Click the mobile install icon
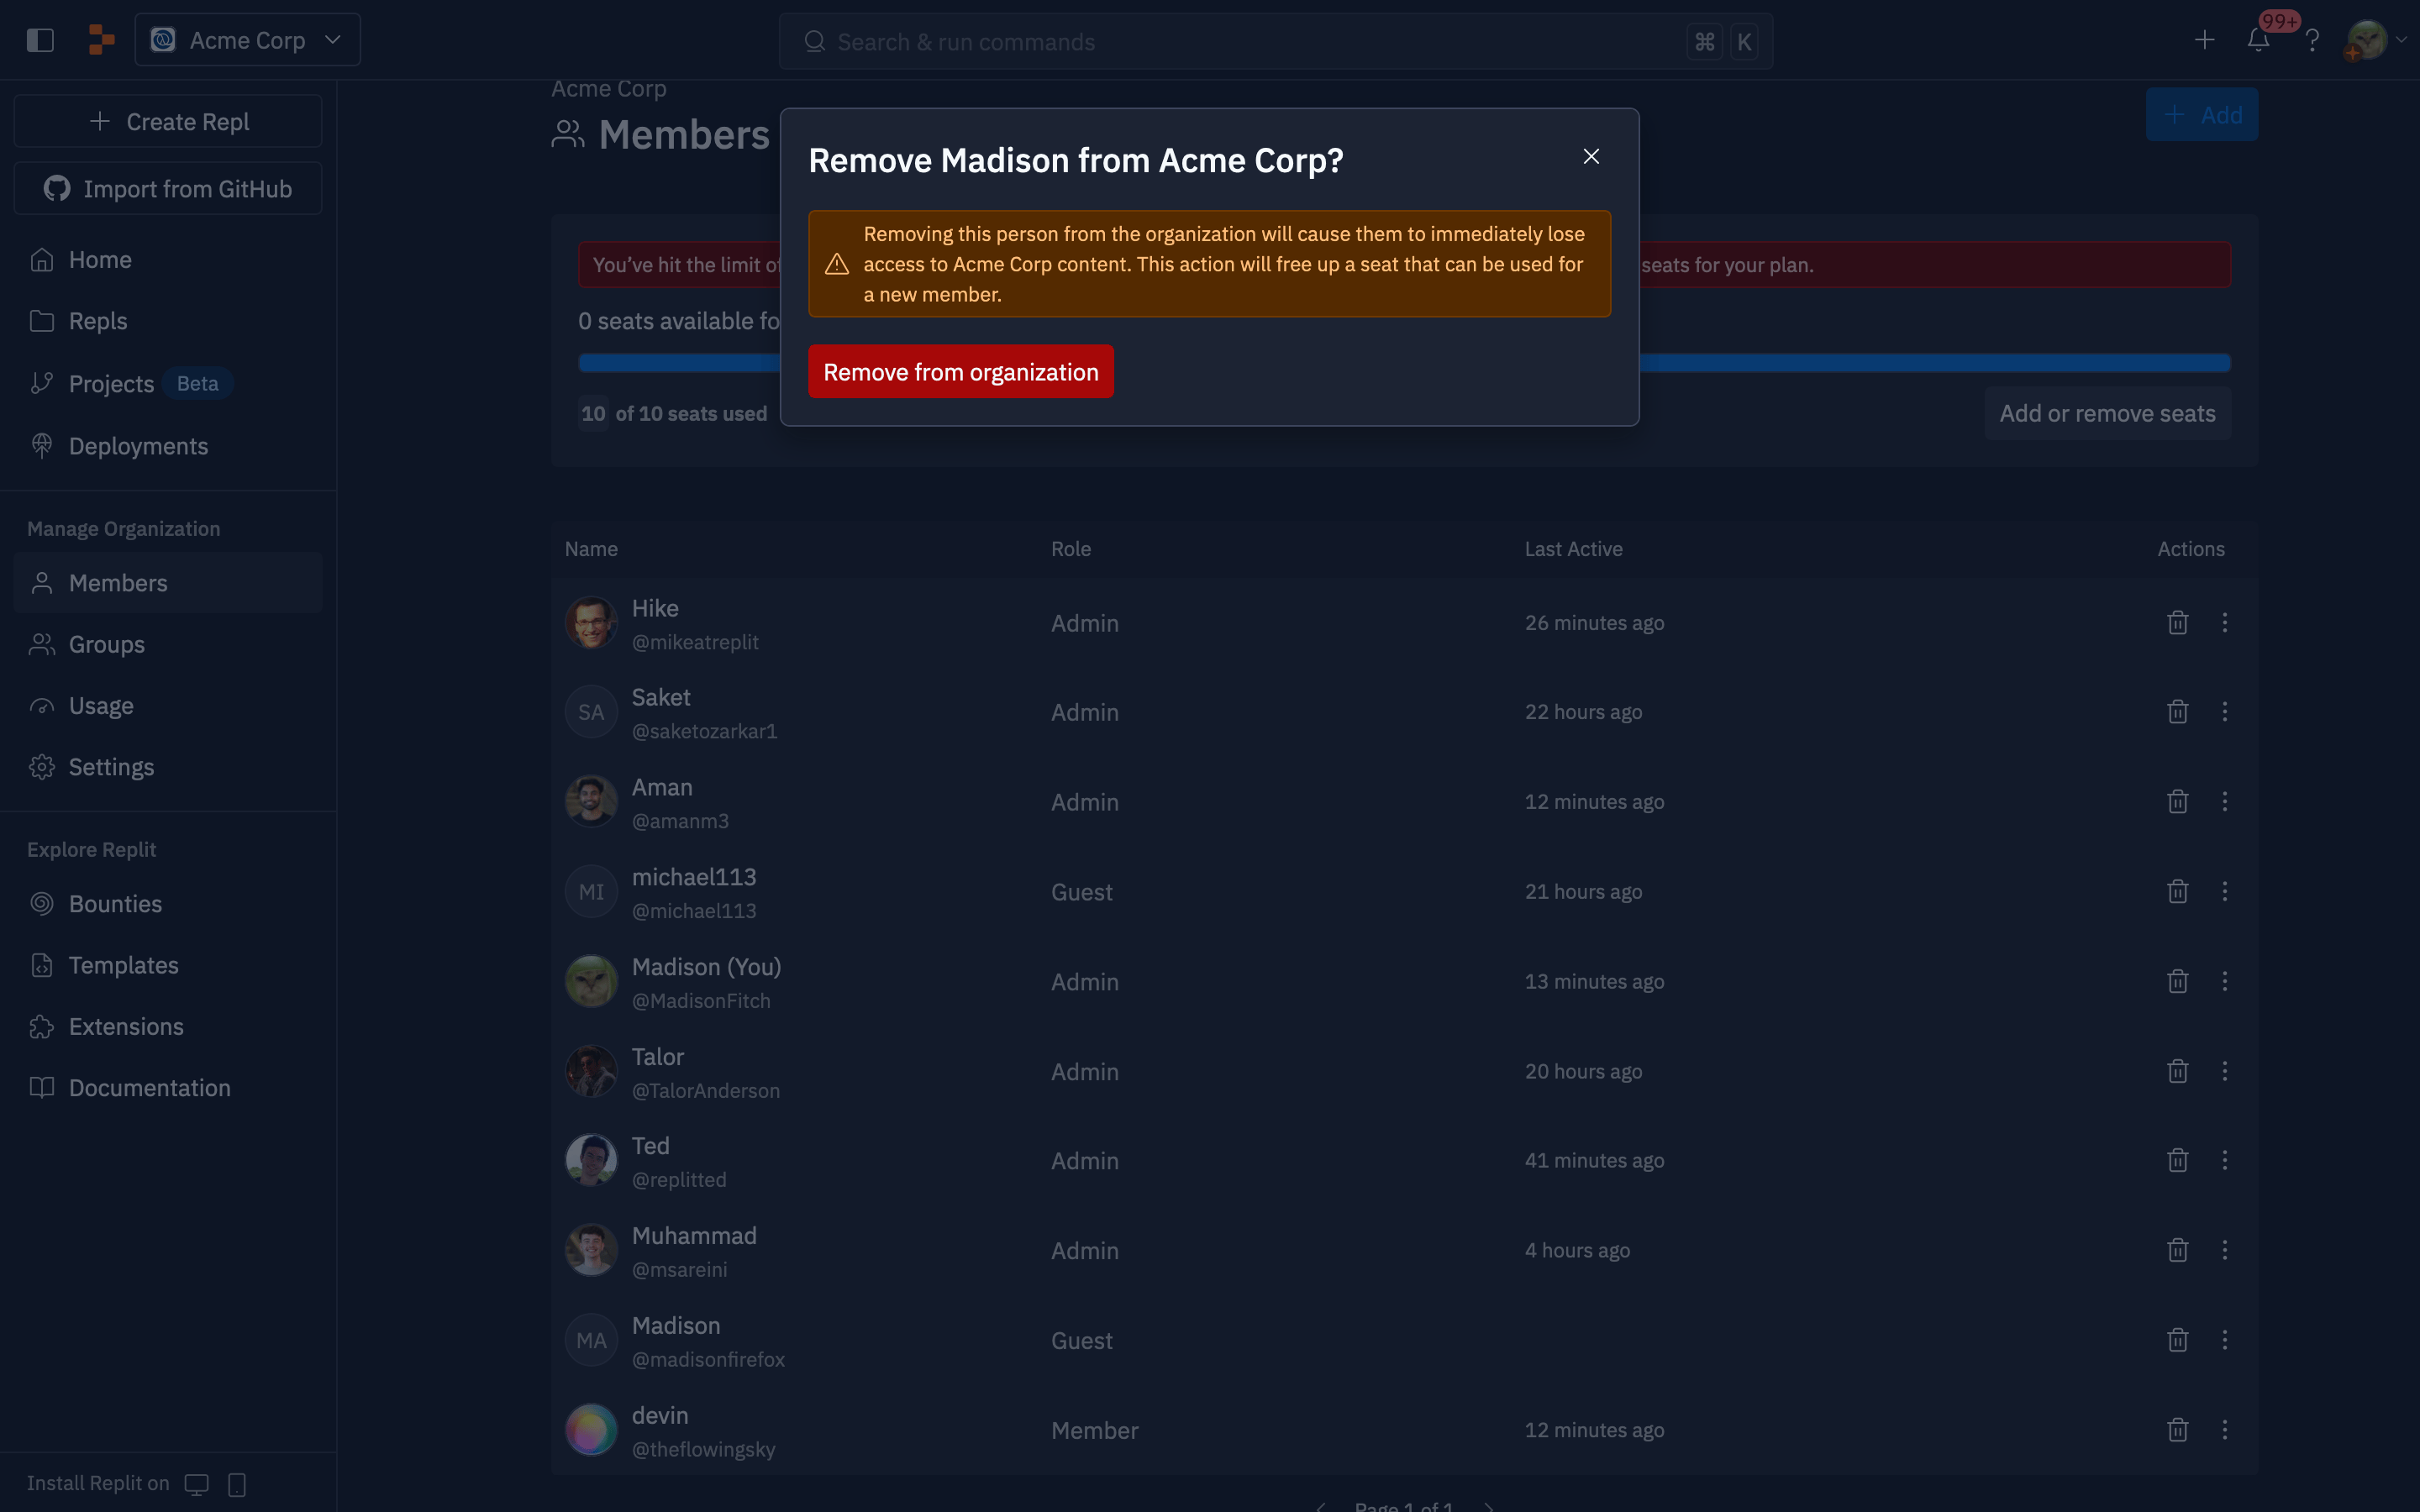 coord(237,1484)
